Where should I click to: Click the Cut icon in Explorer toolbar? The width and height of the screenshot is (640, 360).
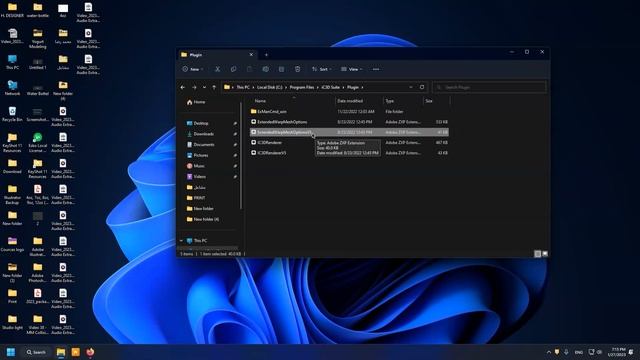pos(218,69)
